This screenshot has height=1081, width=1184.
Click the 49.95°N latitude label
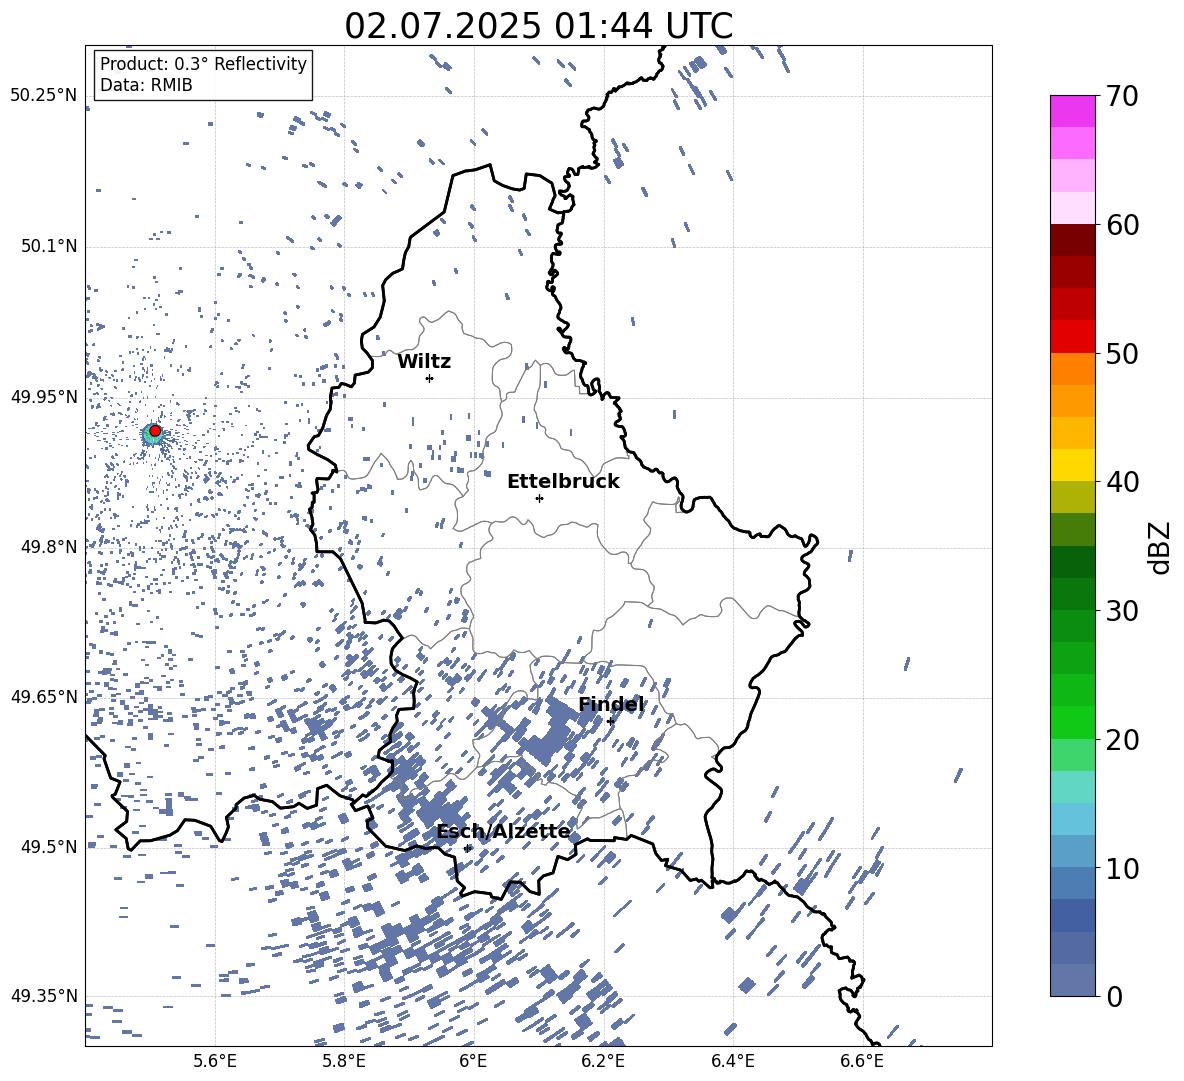point(45,397)
